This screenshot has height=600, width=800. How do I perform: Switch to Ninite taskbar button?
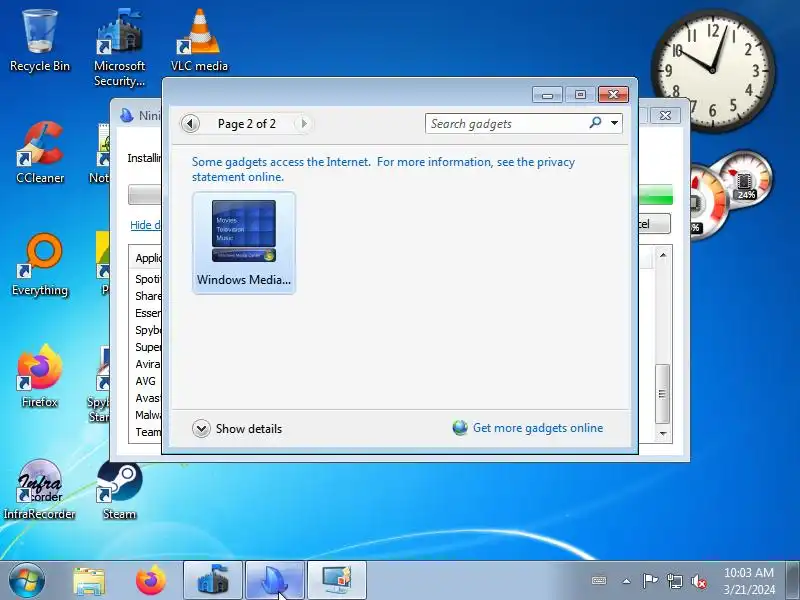pyautogui.click(x=275, y=581)
